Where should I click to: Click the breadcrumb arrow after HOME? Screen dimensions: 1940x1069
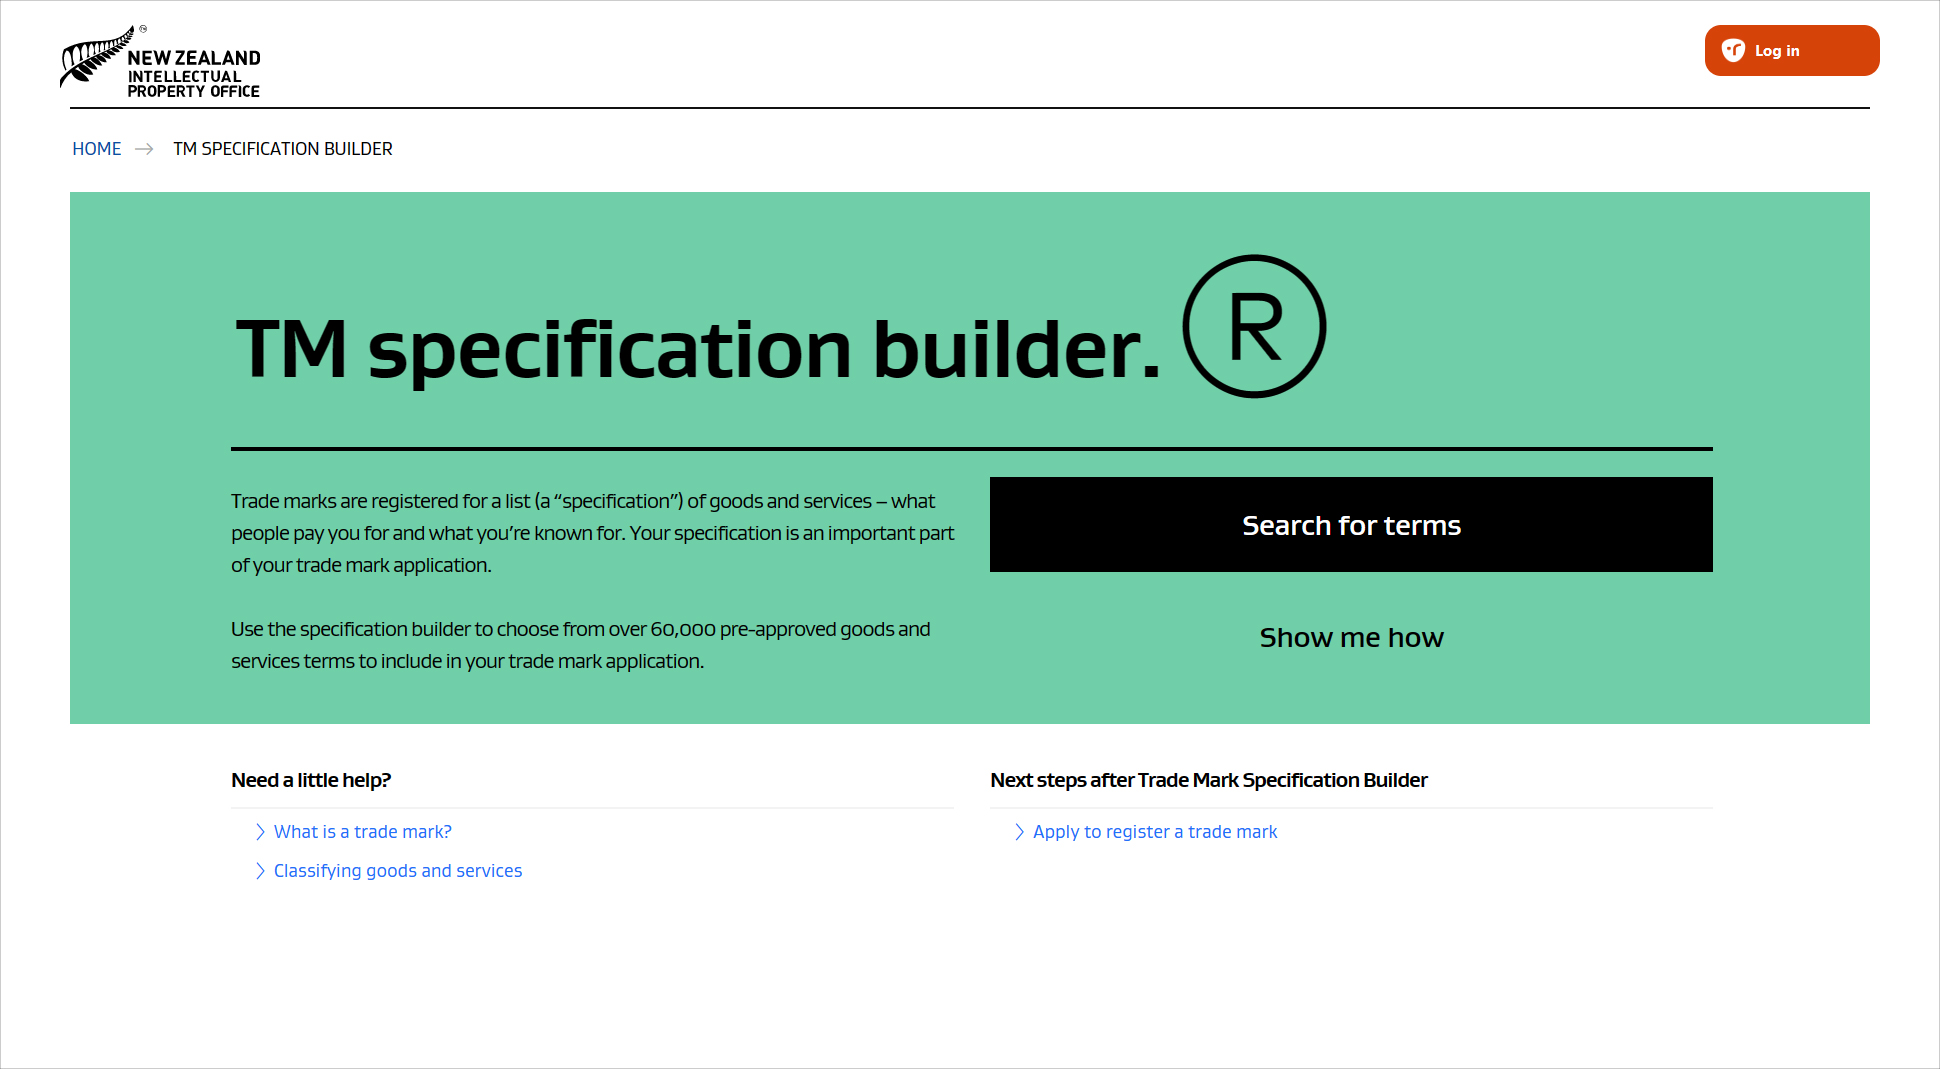(x=144, y=149)
